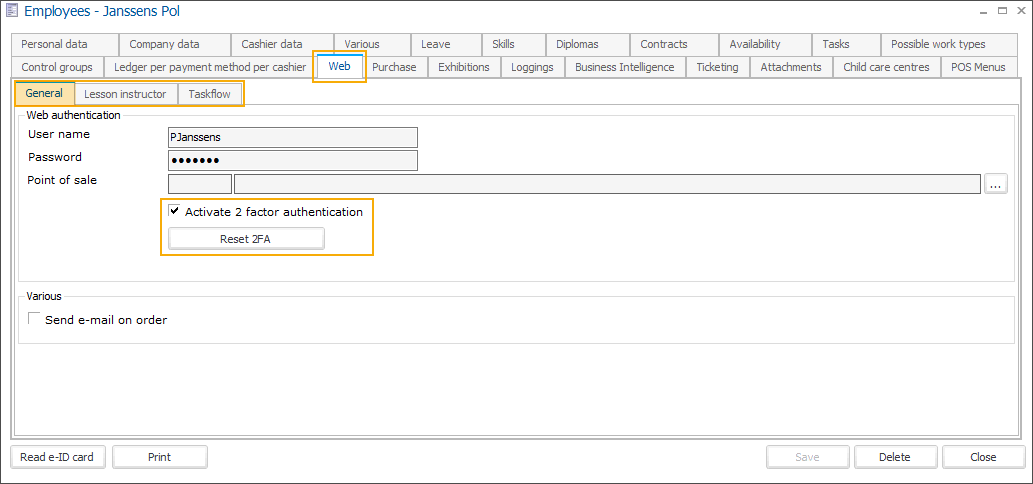Open the Company data tab
Image resolution: width=1033 pixels, height=484 pixels.
tap(164, 44)
